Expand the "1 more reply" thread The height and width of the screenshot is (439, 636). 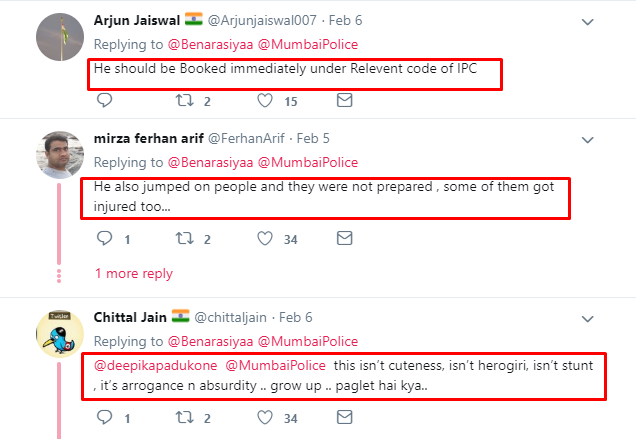pyautogui.click(x=133, y=273)
